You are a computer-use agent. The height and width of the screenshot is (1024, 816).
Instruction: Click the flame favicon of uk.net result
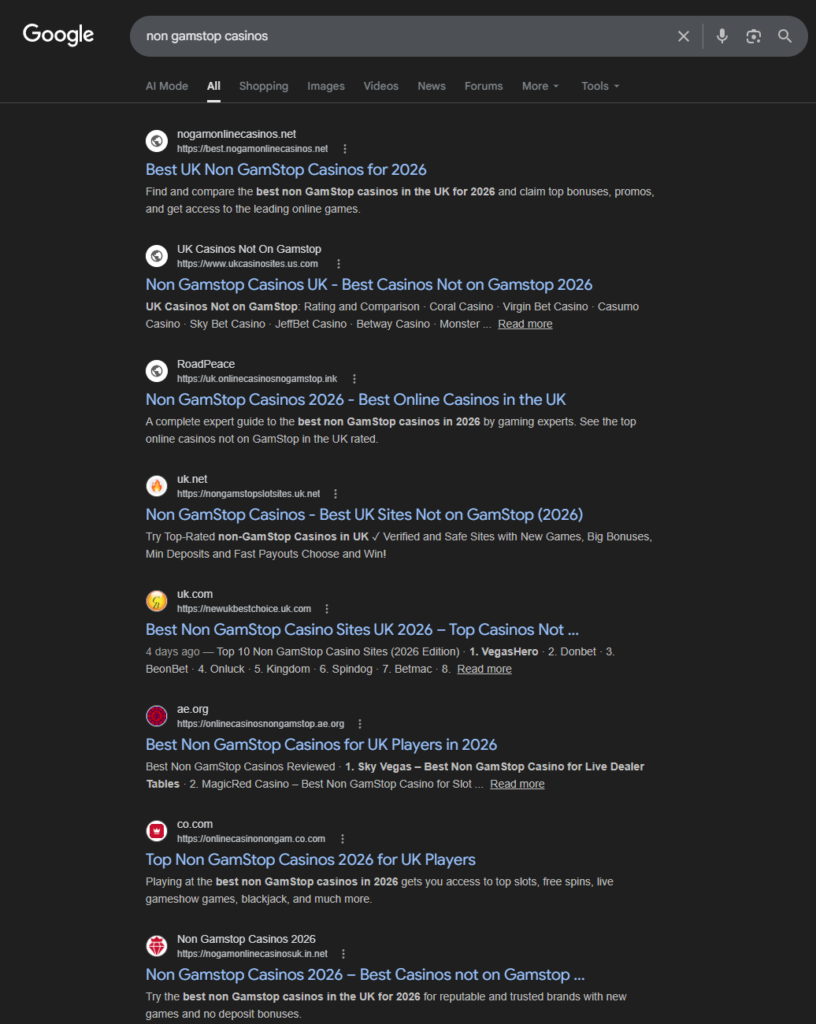click(x=157, y=486)
